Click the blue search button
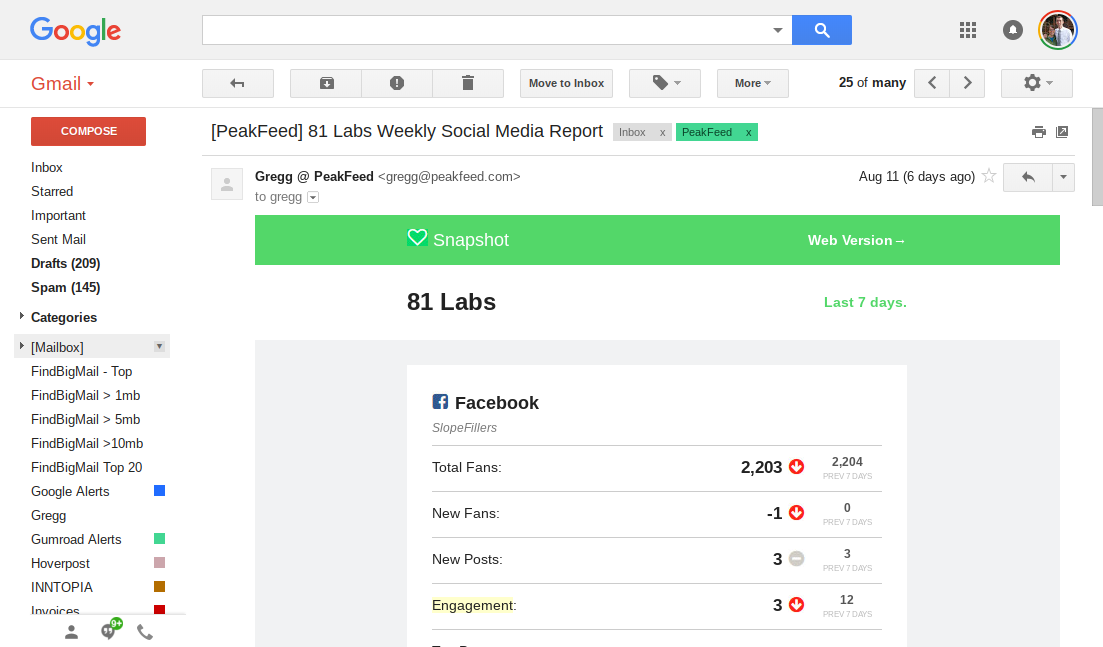This screenshot has height=647, width=1103. pos(822,30)
